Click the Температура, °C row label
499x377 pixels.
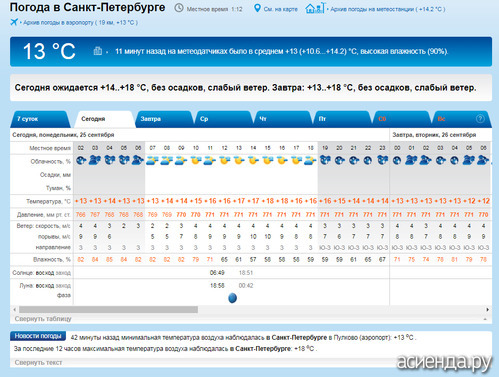click(x=48, y=201)
